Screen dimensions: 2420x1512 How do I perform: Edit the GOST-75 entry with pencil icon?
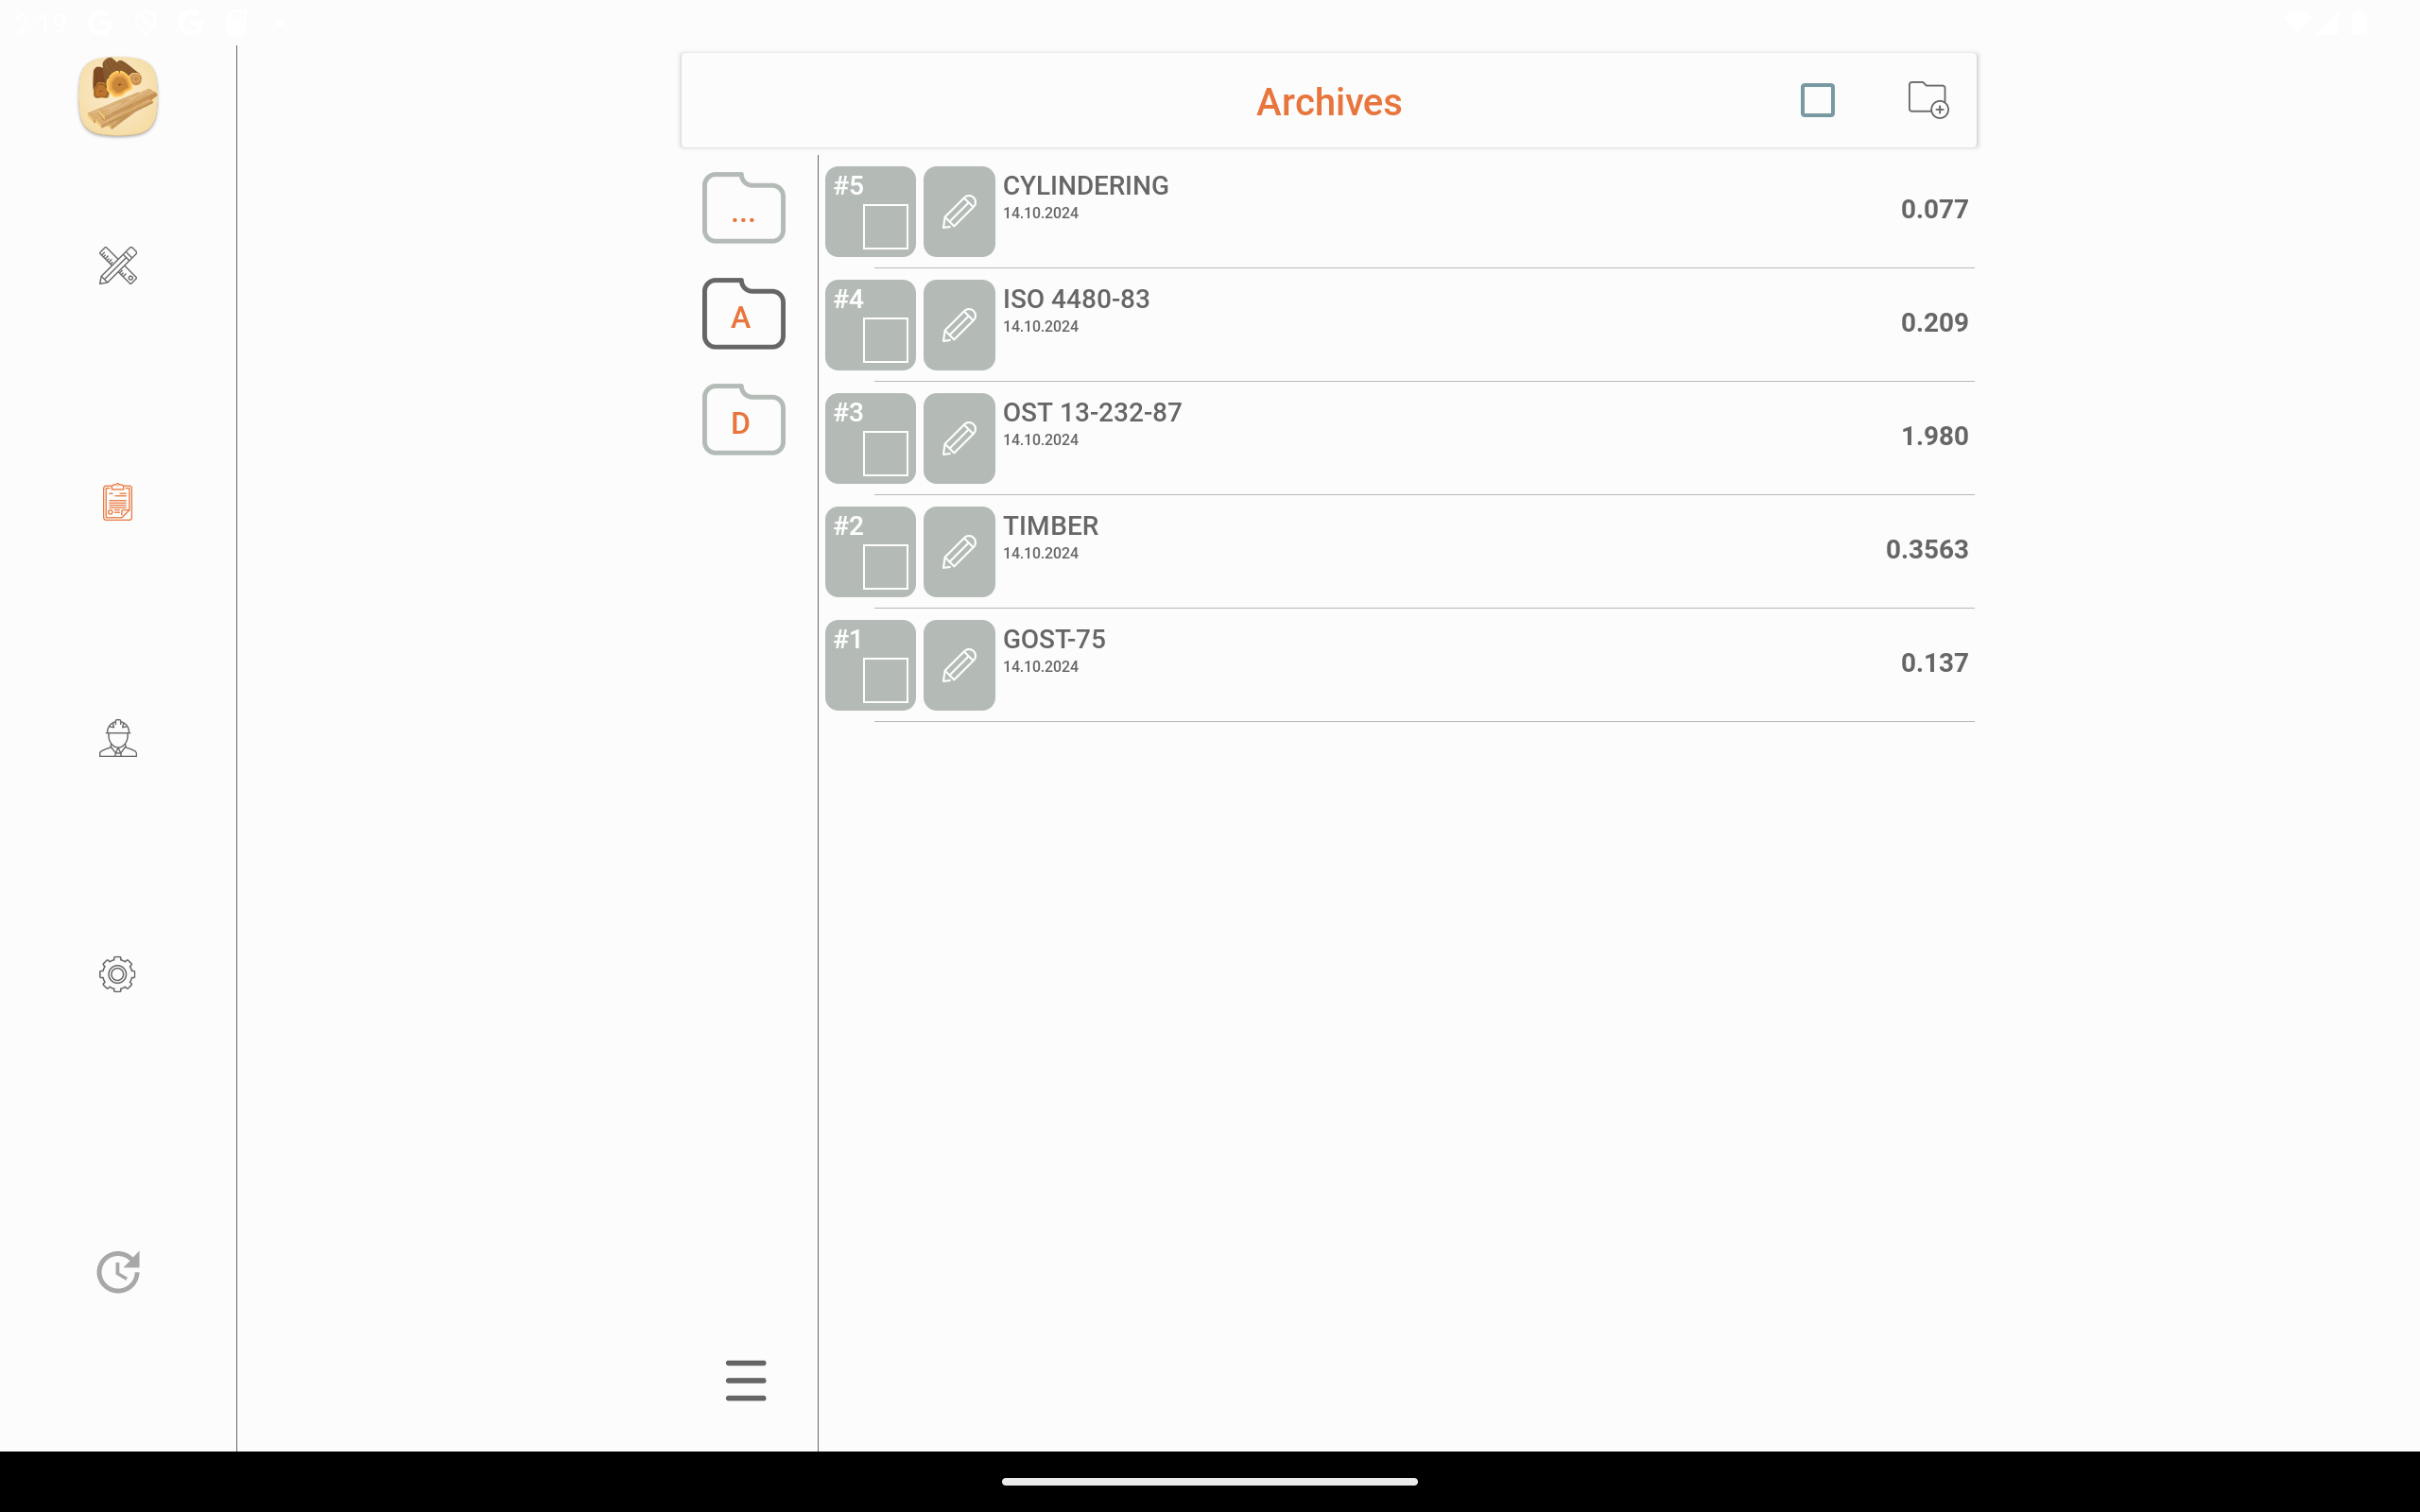pos(959,665)
